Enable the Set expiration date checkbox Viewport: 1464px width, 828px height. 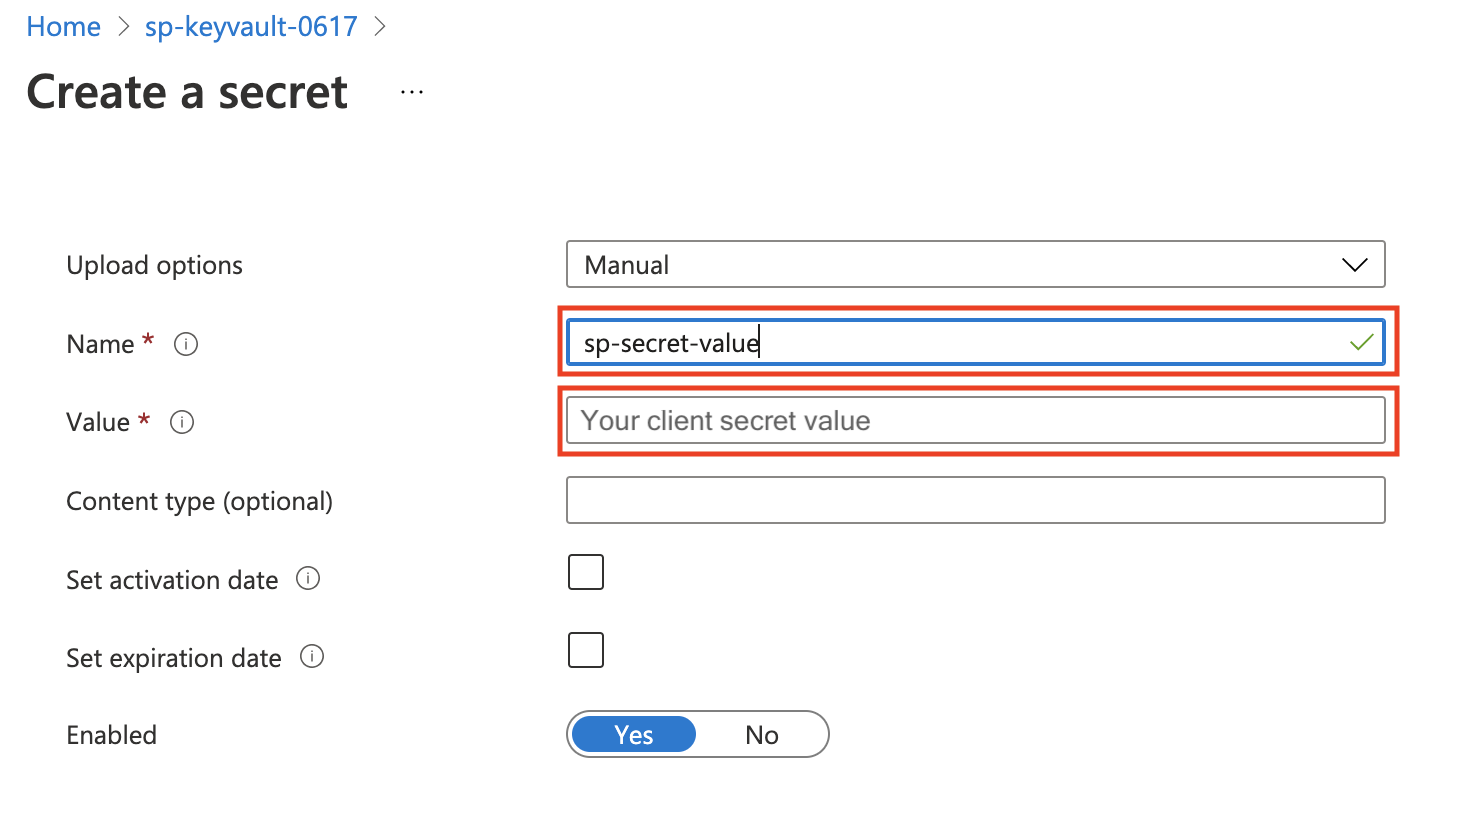585,649
